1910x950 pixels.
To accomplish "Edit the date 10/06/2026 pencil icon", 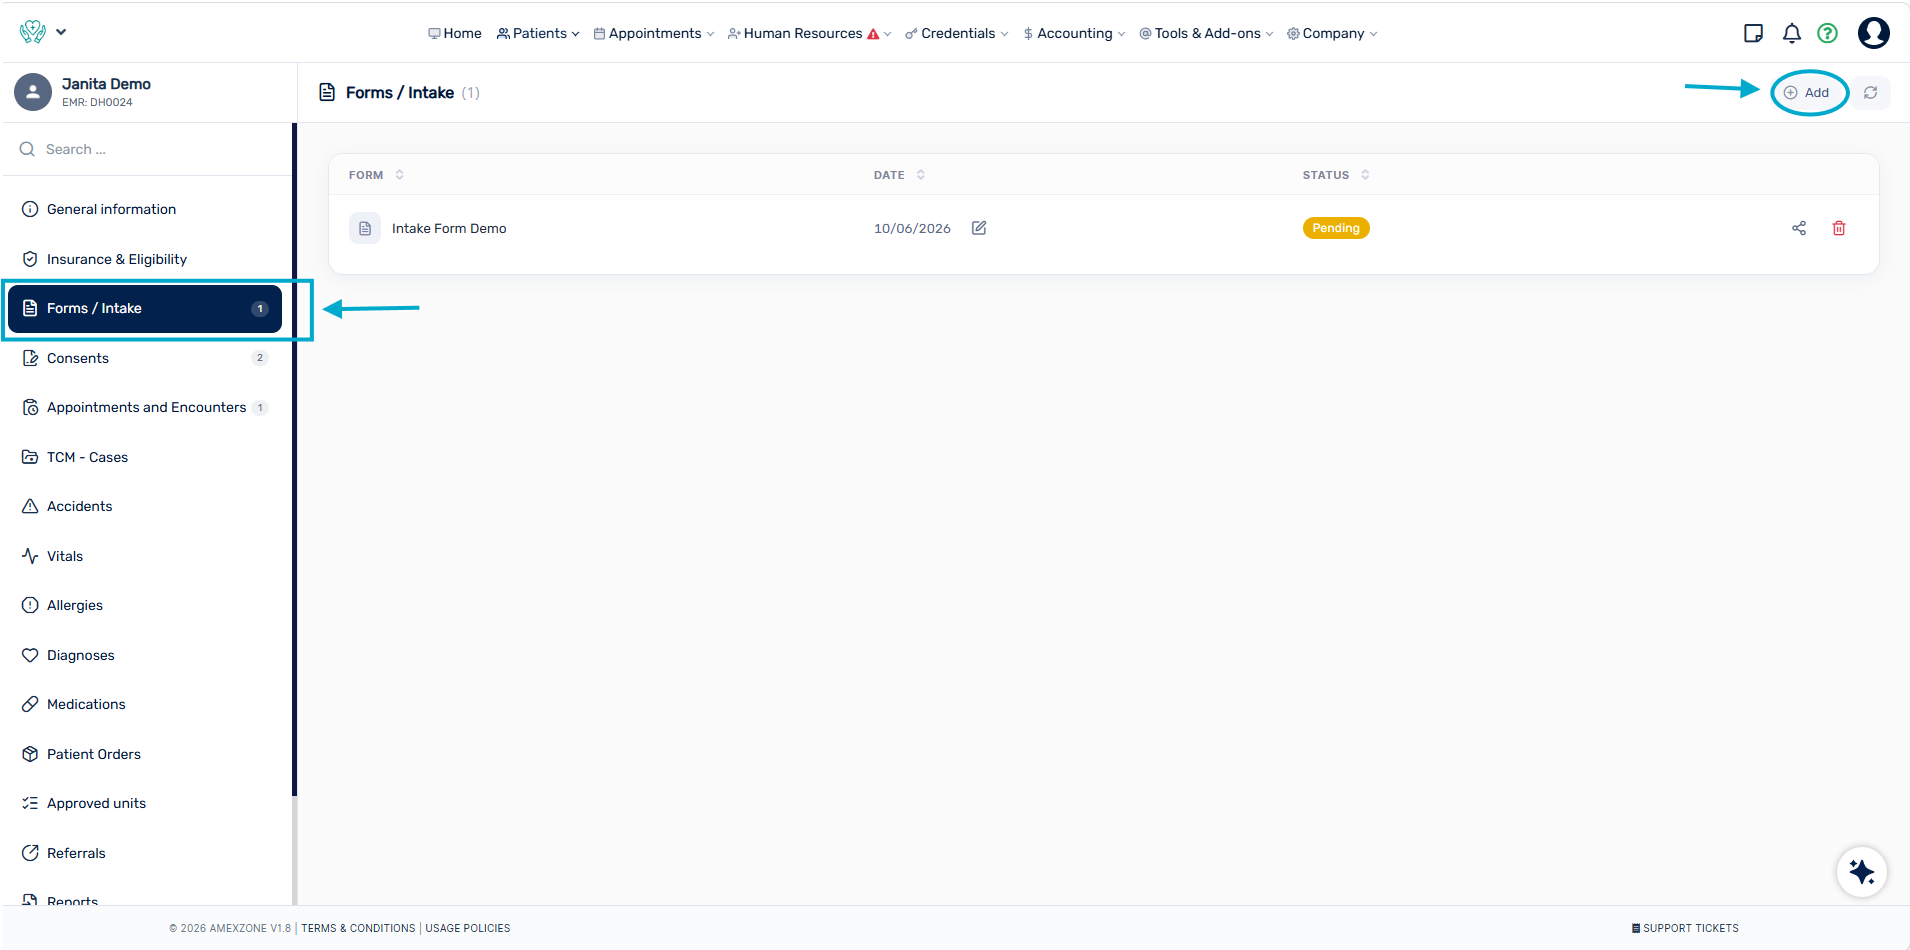I will [979, 228].
